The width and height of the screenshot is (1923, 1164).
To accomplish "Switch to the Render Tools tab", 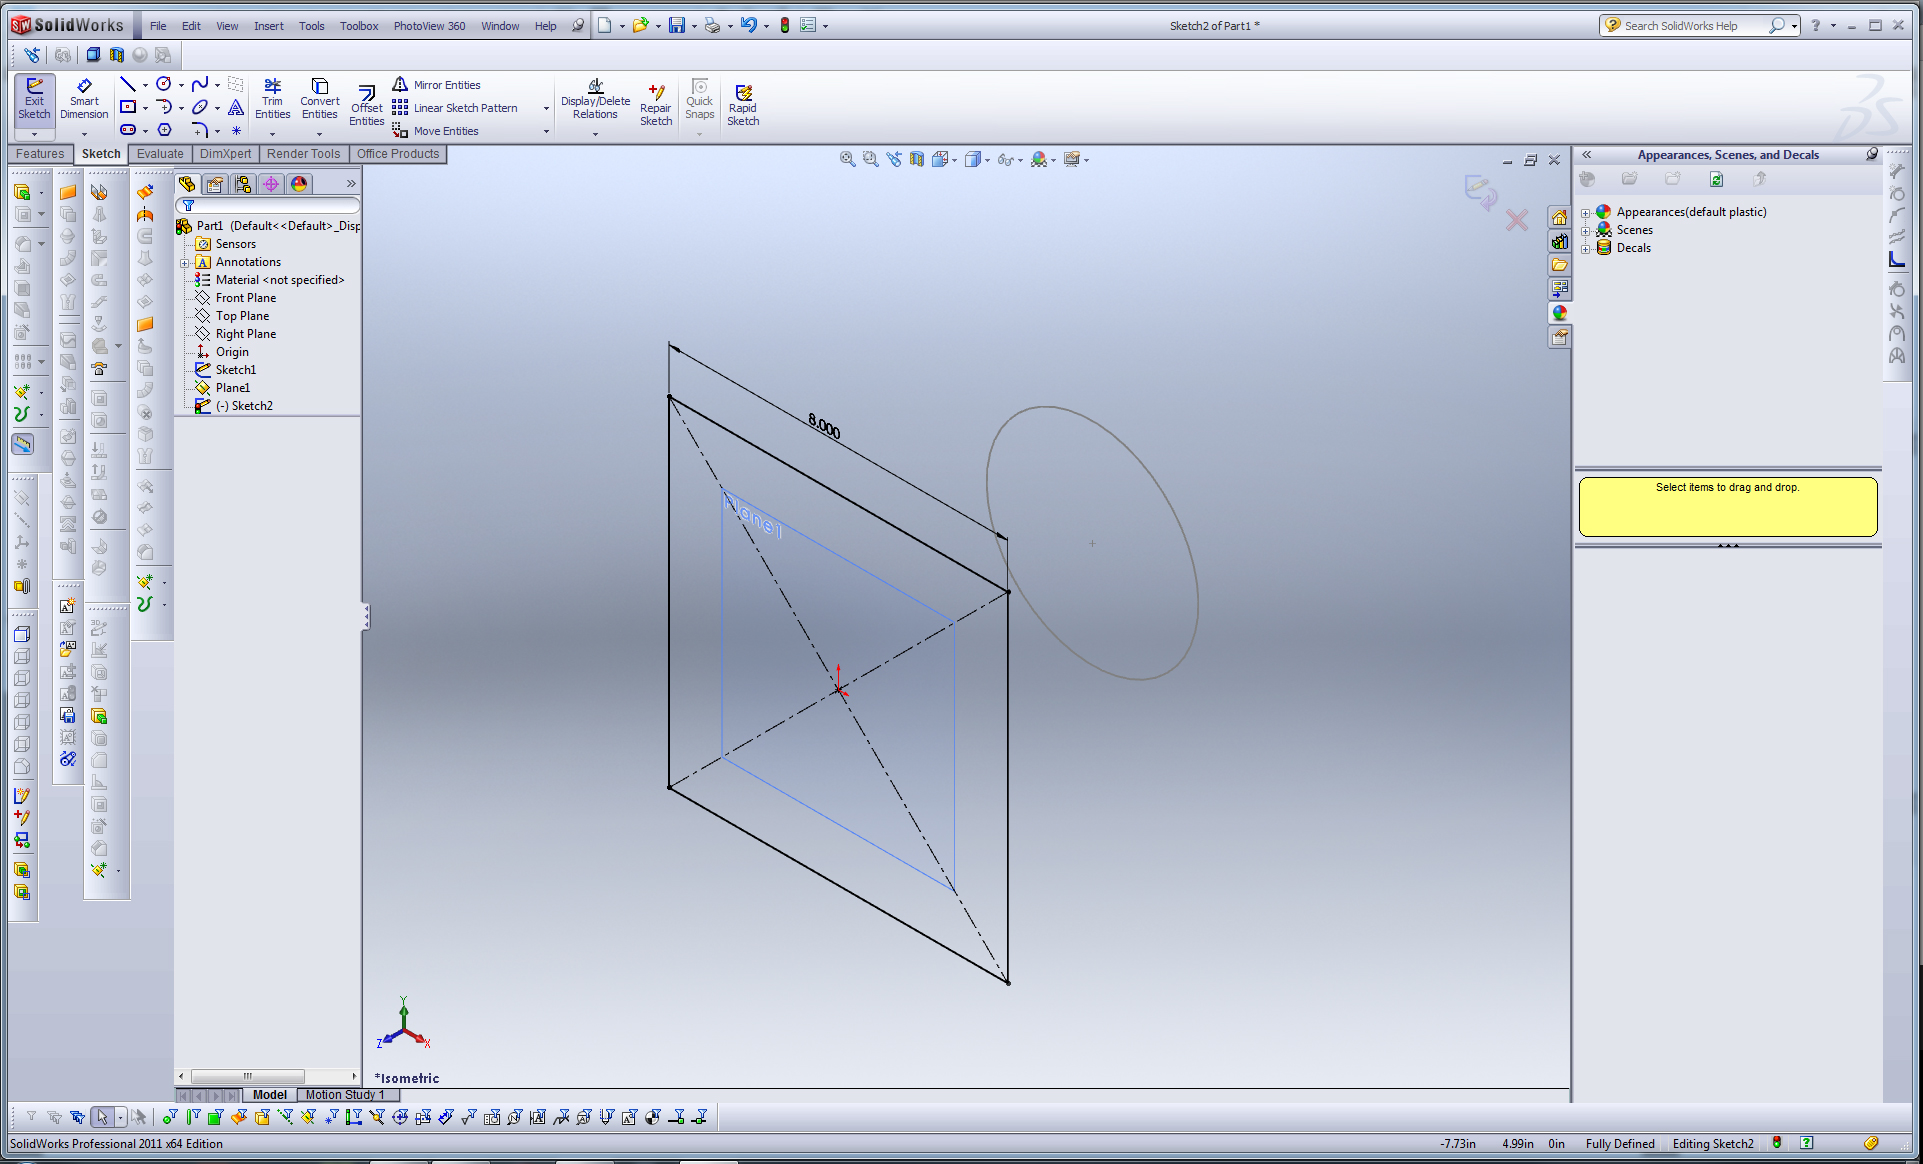I will point(303,154).
